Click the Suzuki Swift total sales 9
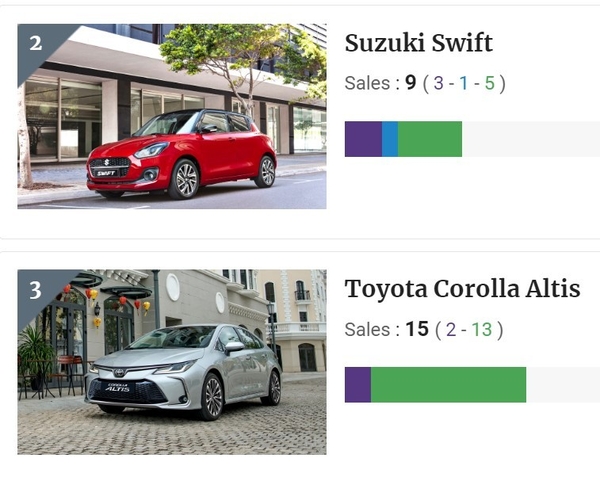Screen dimensions: 600x485 click(x=411, y=83)
